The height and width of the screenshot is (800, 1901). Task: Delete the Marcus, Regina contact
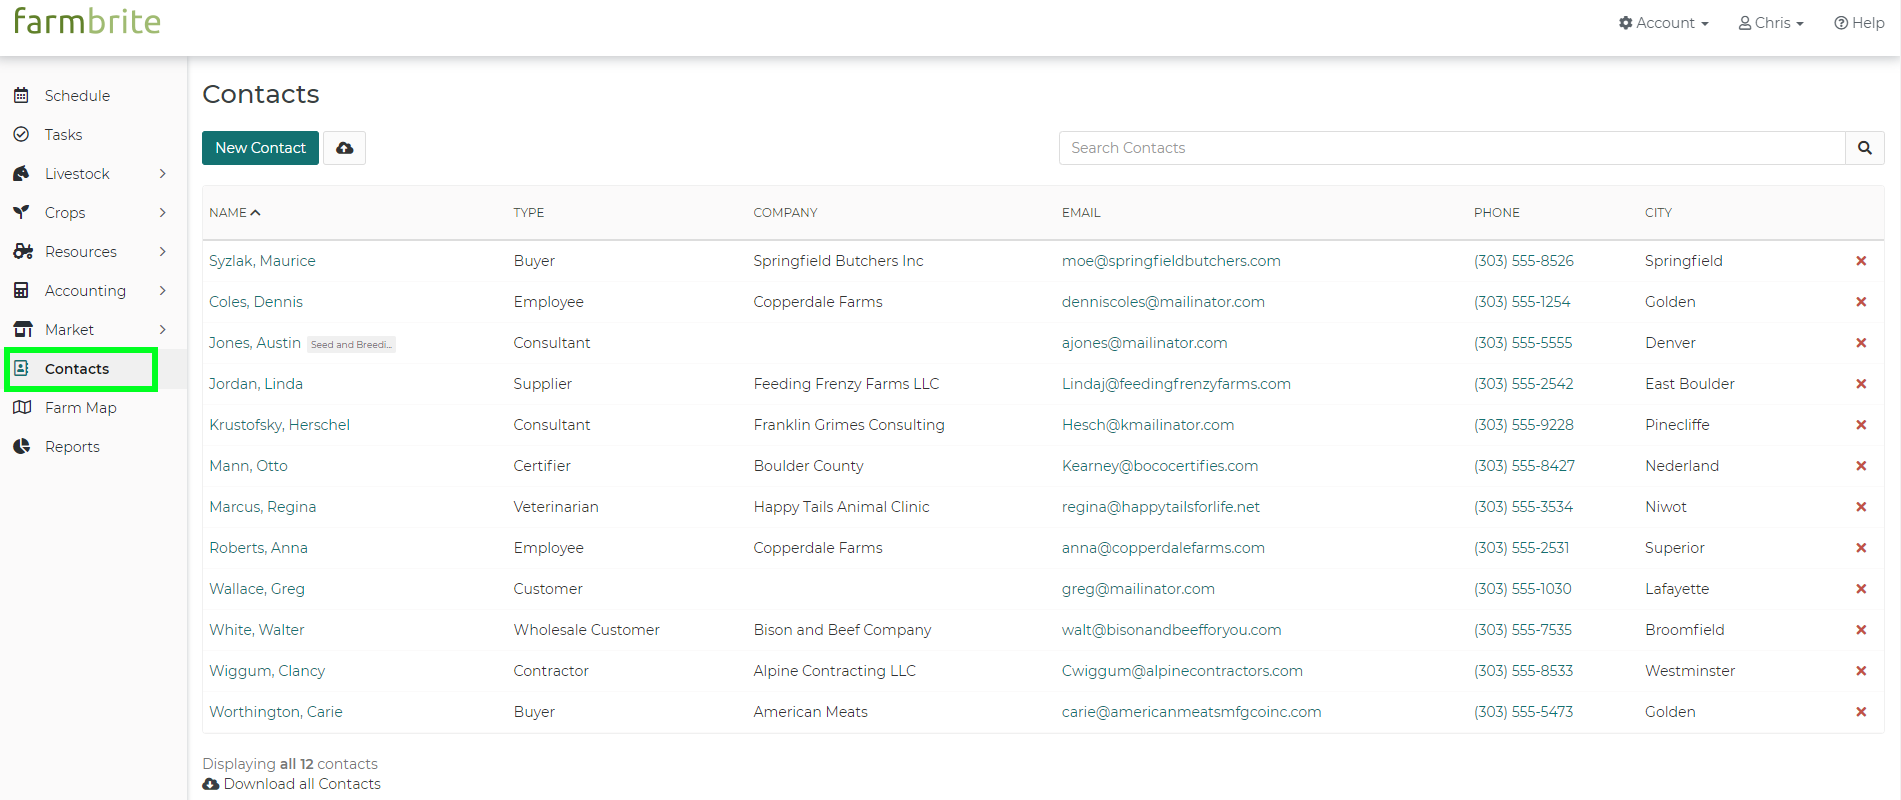pyautogui.click(x=1861, y=507)
